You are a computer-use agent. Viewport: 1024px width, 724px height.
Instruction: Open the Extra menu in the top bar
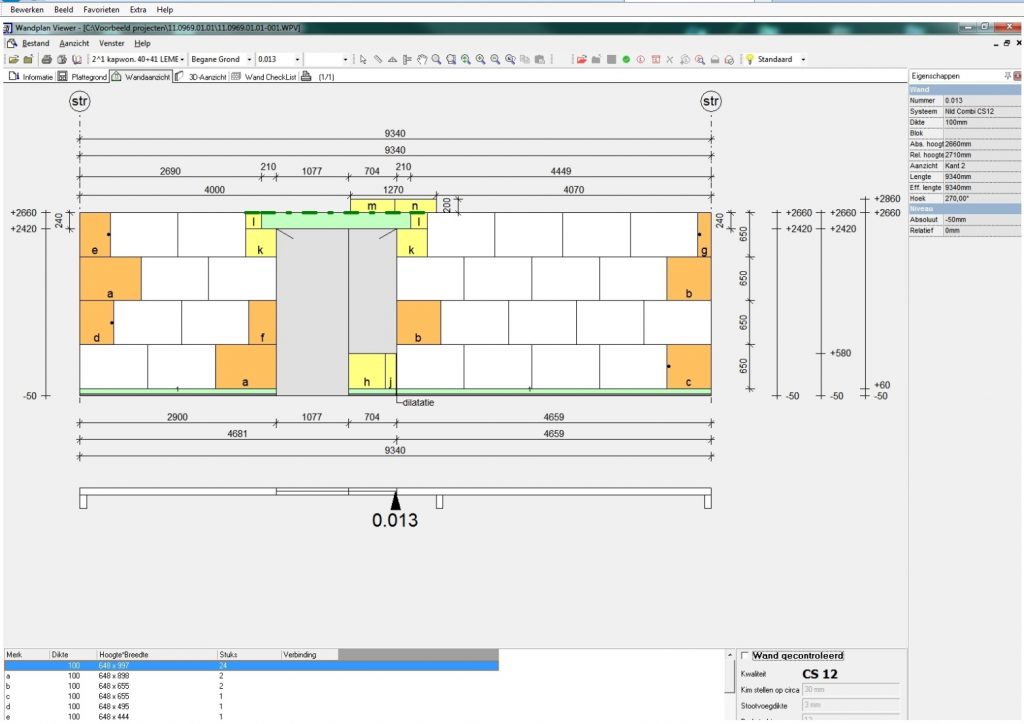138,10
